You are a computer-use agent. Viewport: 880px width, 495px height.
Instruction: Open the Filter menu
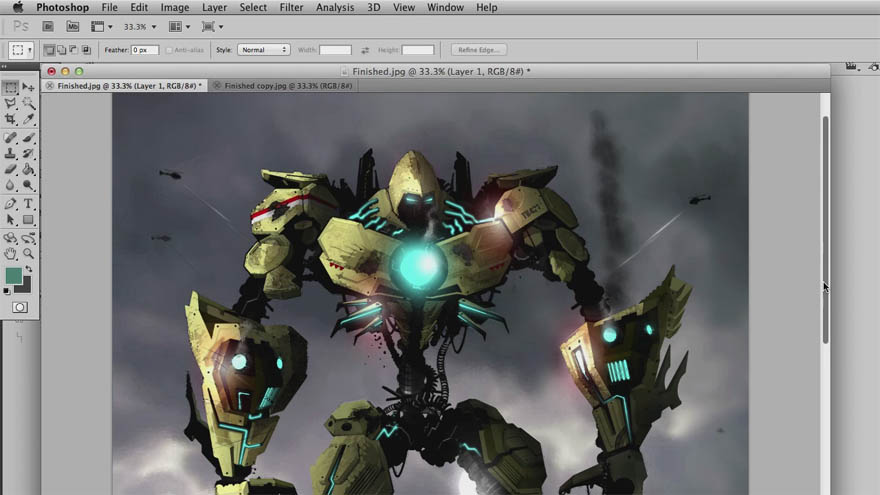(291, 7)
